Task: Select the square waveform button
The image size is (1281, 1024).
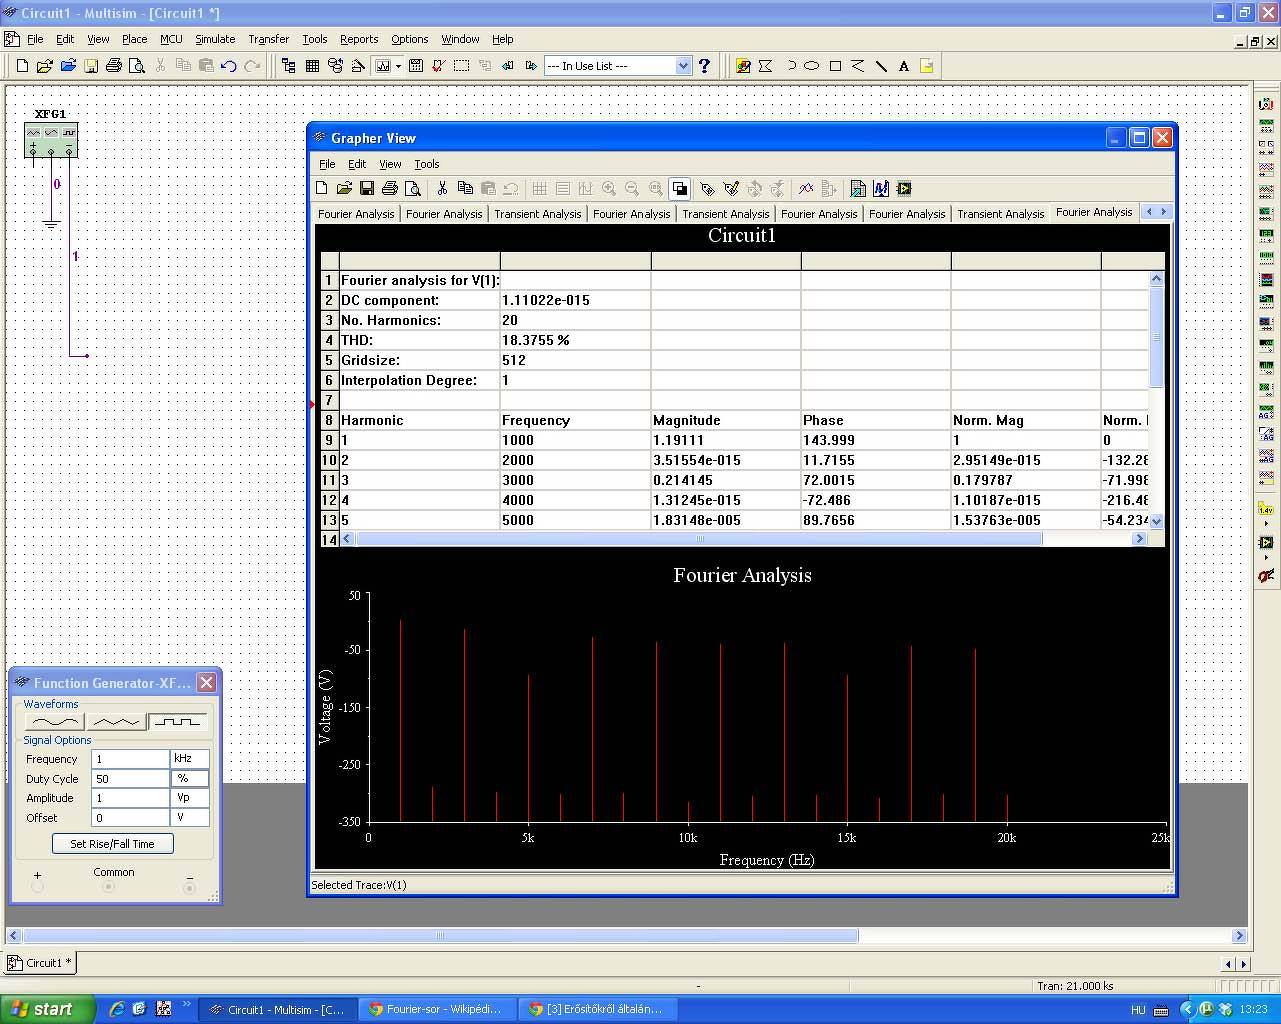Action: (177, 721)
